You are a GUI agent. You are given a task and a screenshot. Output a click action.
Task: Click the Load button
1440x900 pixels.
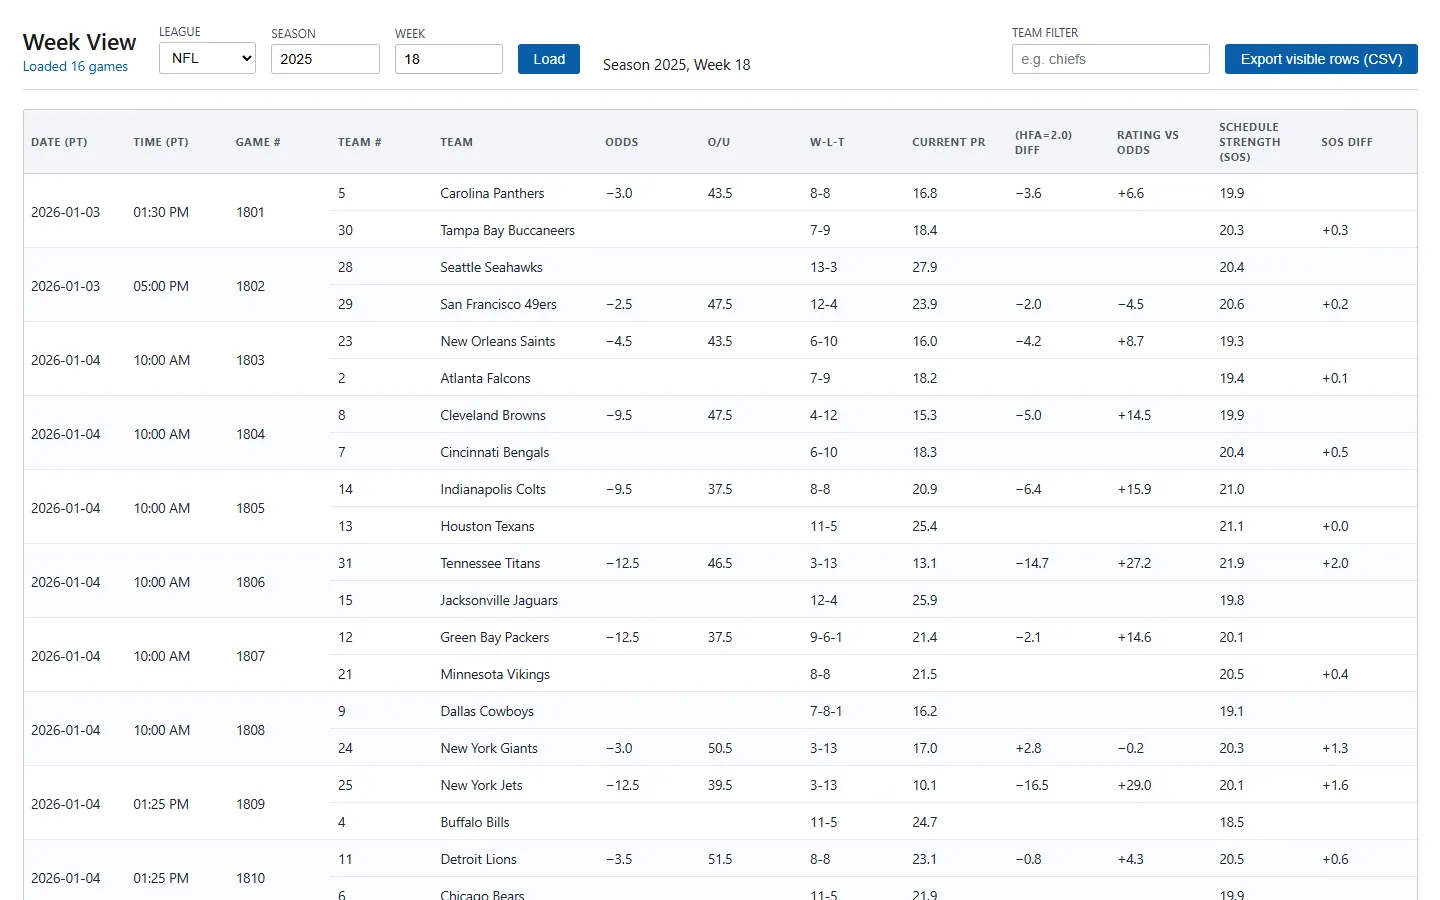pyautogui.click(x=549, y=59)
